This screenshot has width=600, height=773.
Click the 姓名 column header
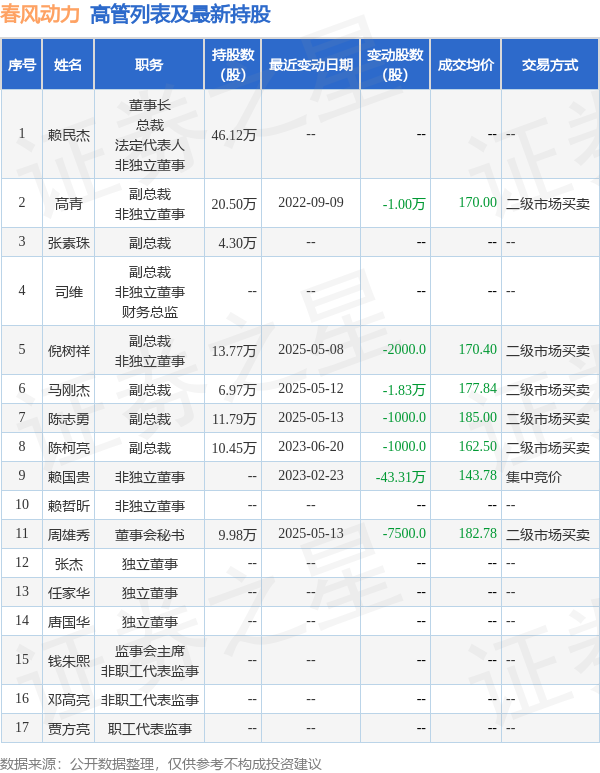pyautogui.click(x=68, y=65)
